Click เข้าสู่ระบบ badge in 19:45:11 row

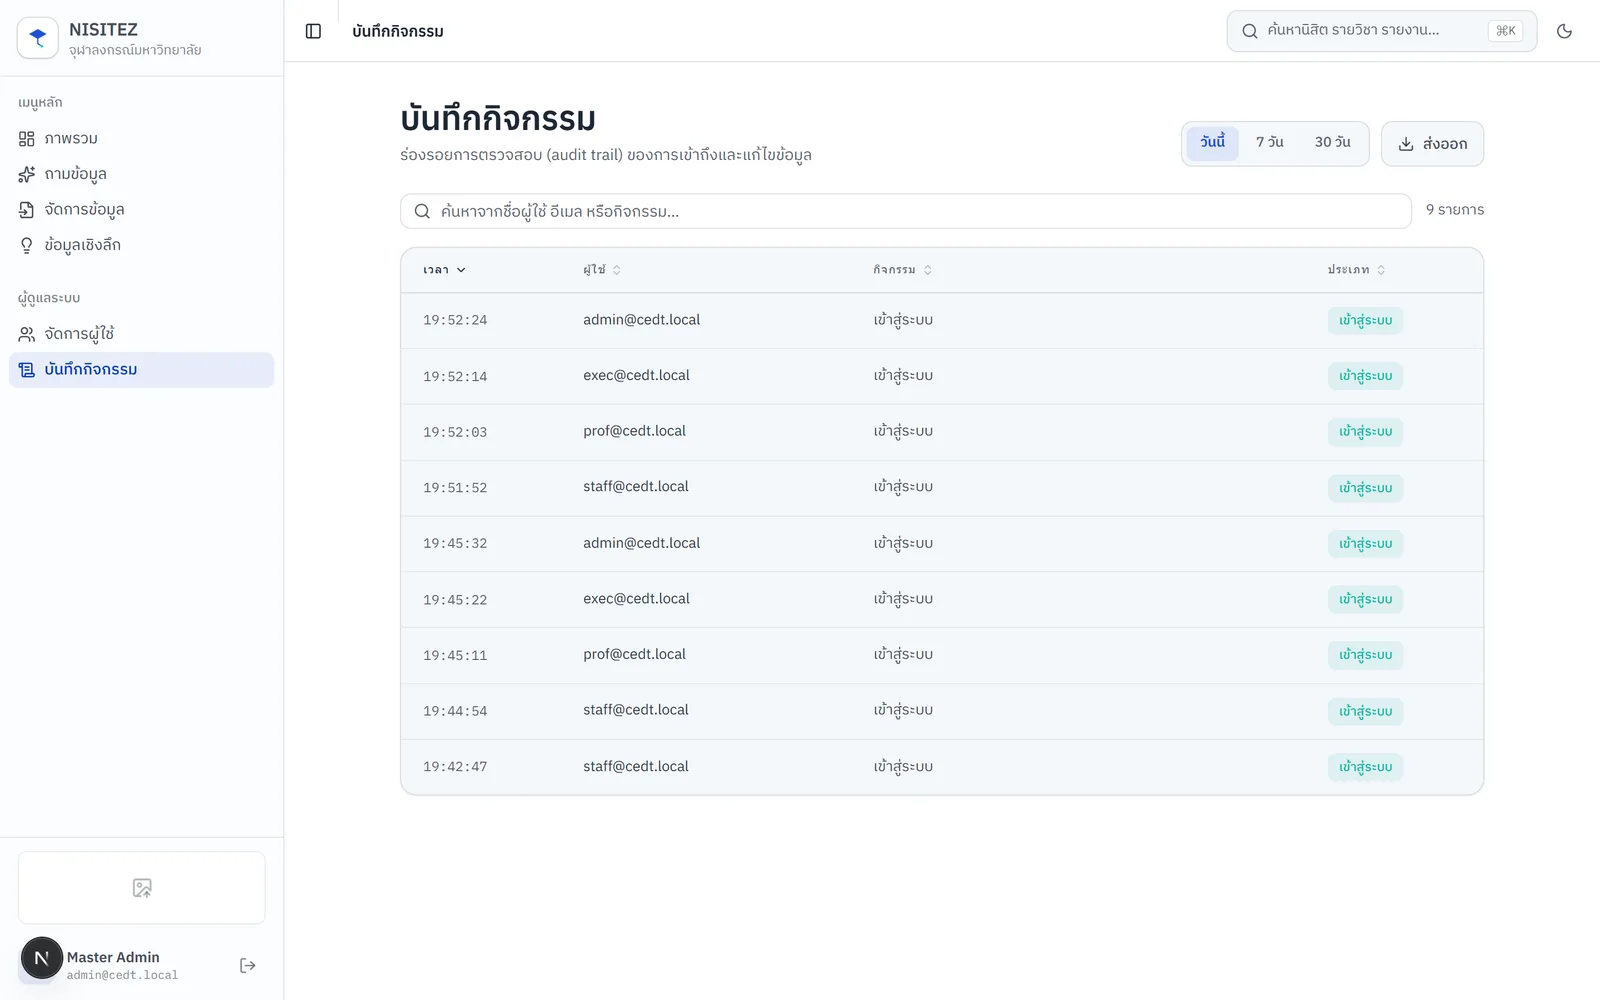tap(1365, 655)
